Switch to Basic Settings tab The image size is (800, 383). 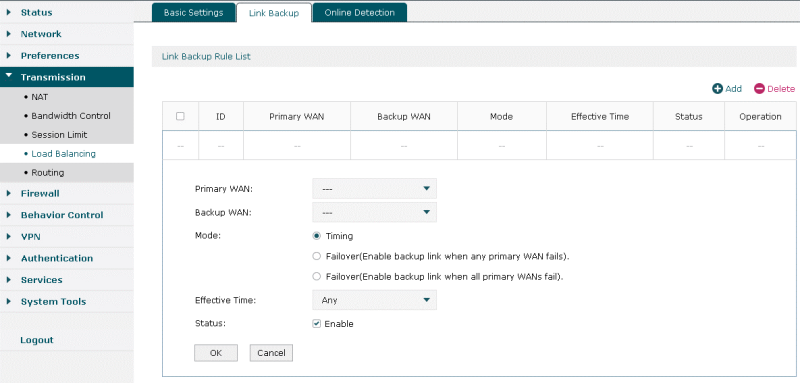193,13
